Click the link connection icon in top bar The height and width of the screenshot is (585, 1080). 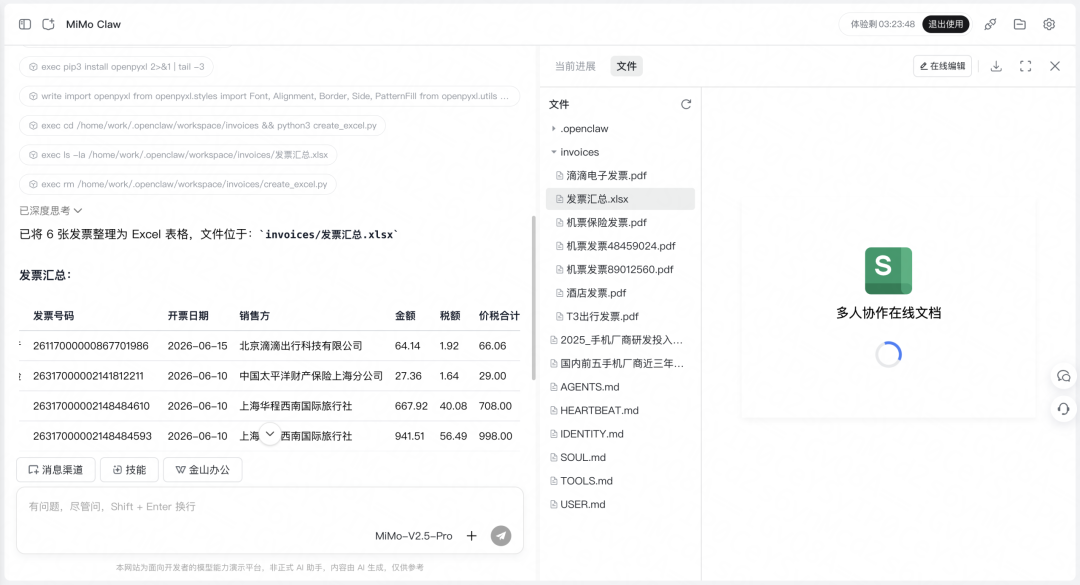990,24
